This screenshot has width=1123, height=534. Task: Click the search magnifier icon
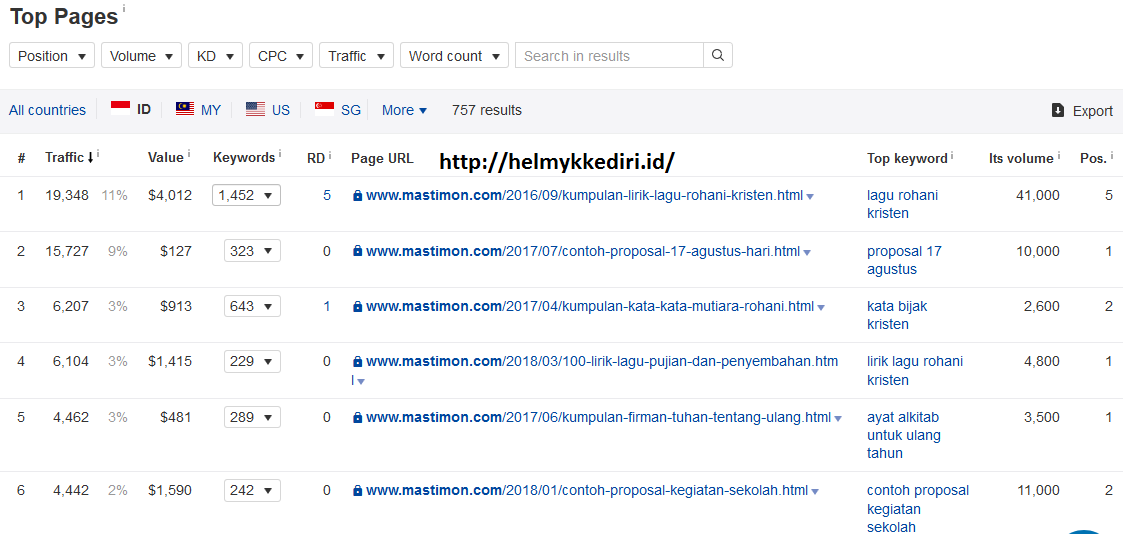[718, 55]
